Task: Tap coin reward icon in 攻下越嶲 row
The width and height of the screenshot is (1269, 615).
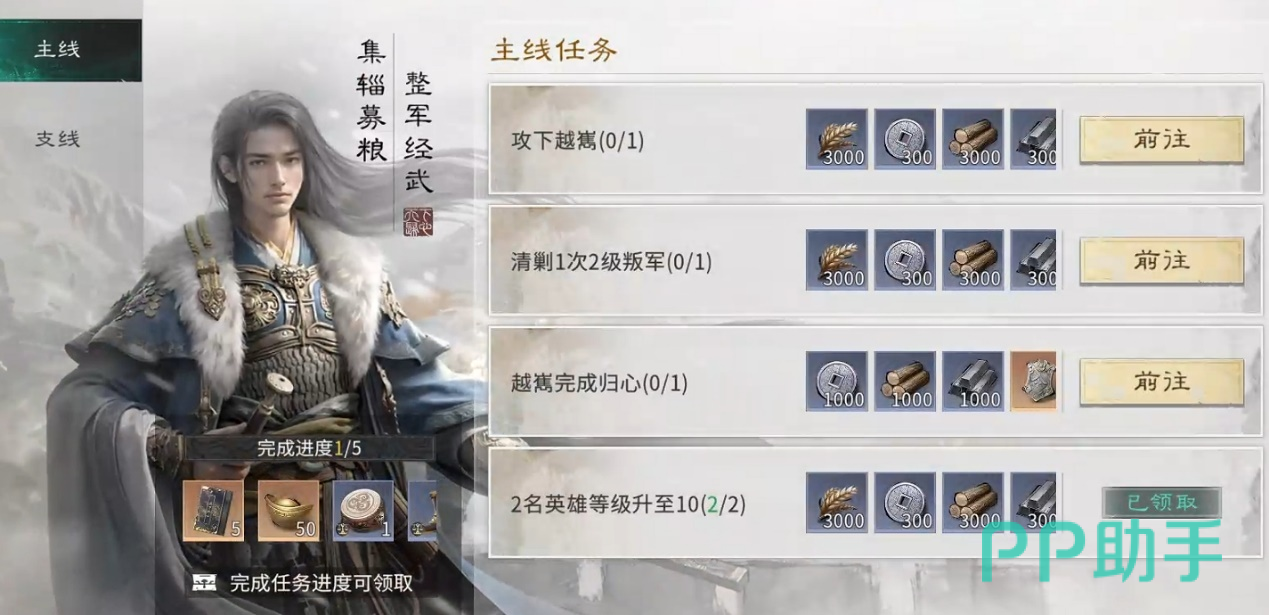Action: 905,140
